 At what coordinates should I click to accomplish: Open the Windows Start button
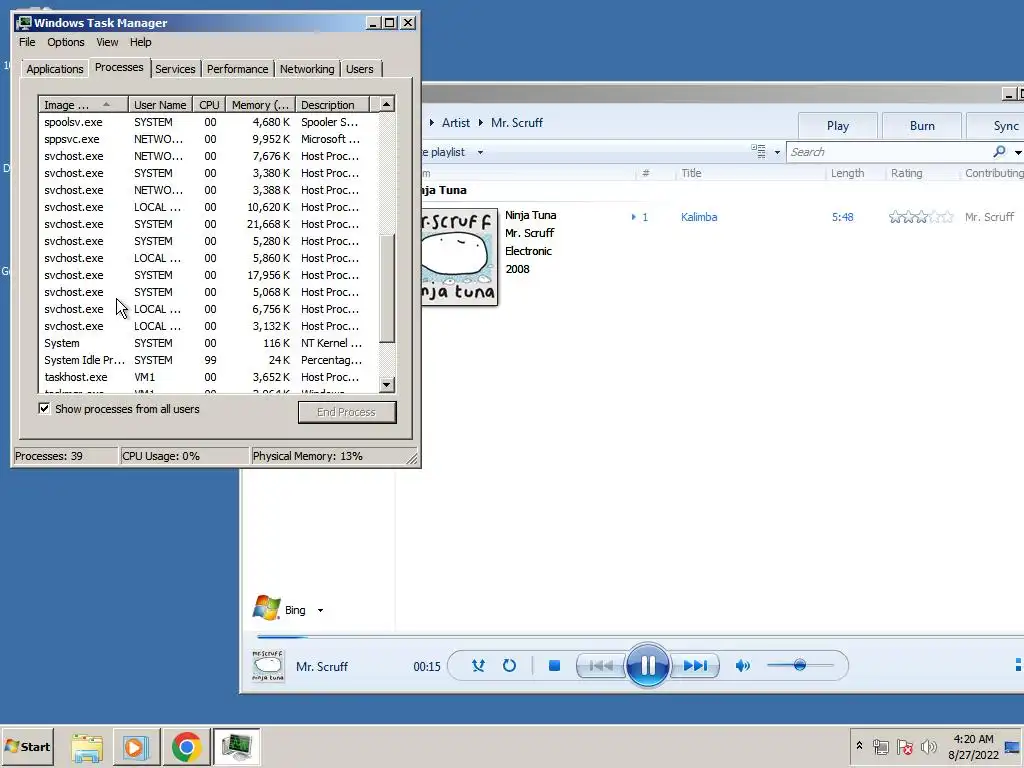(27, 746)
